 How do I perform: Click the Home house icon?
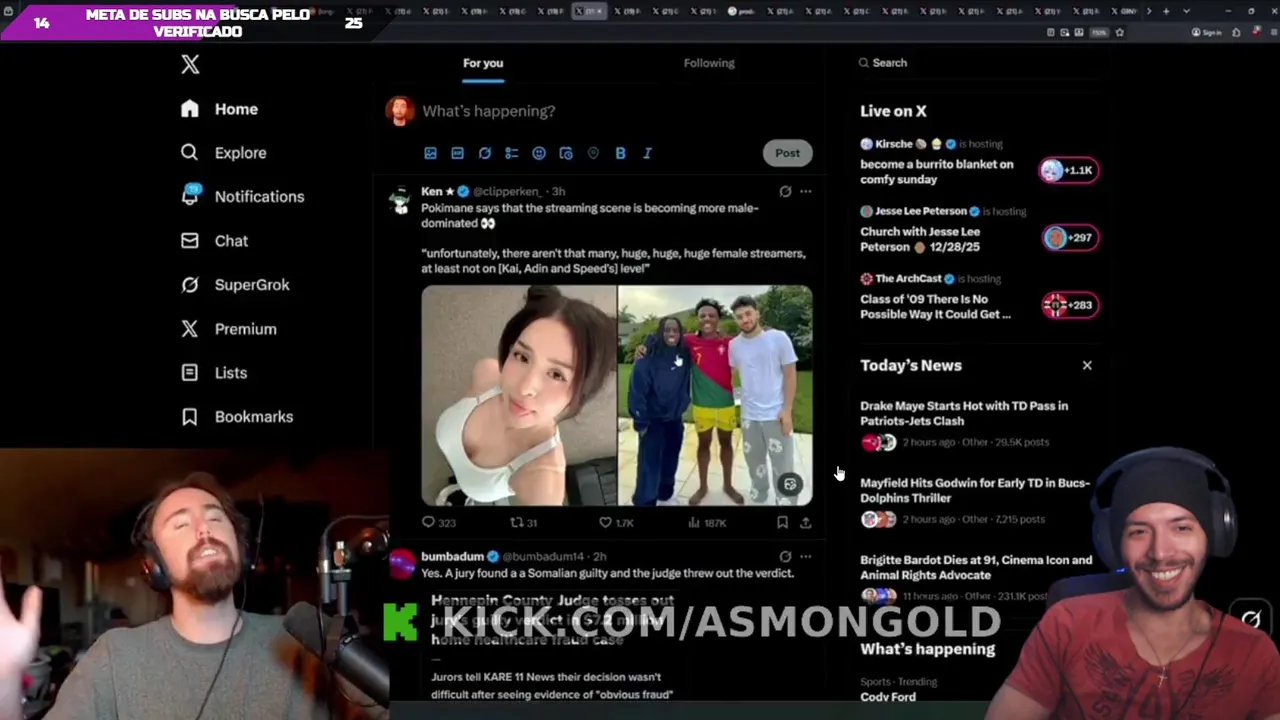190,109
